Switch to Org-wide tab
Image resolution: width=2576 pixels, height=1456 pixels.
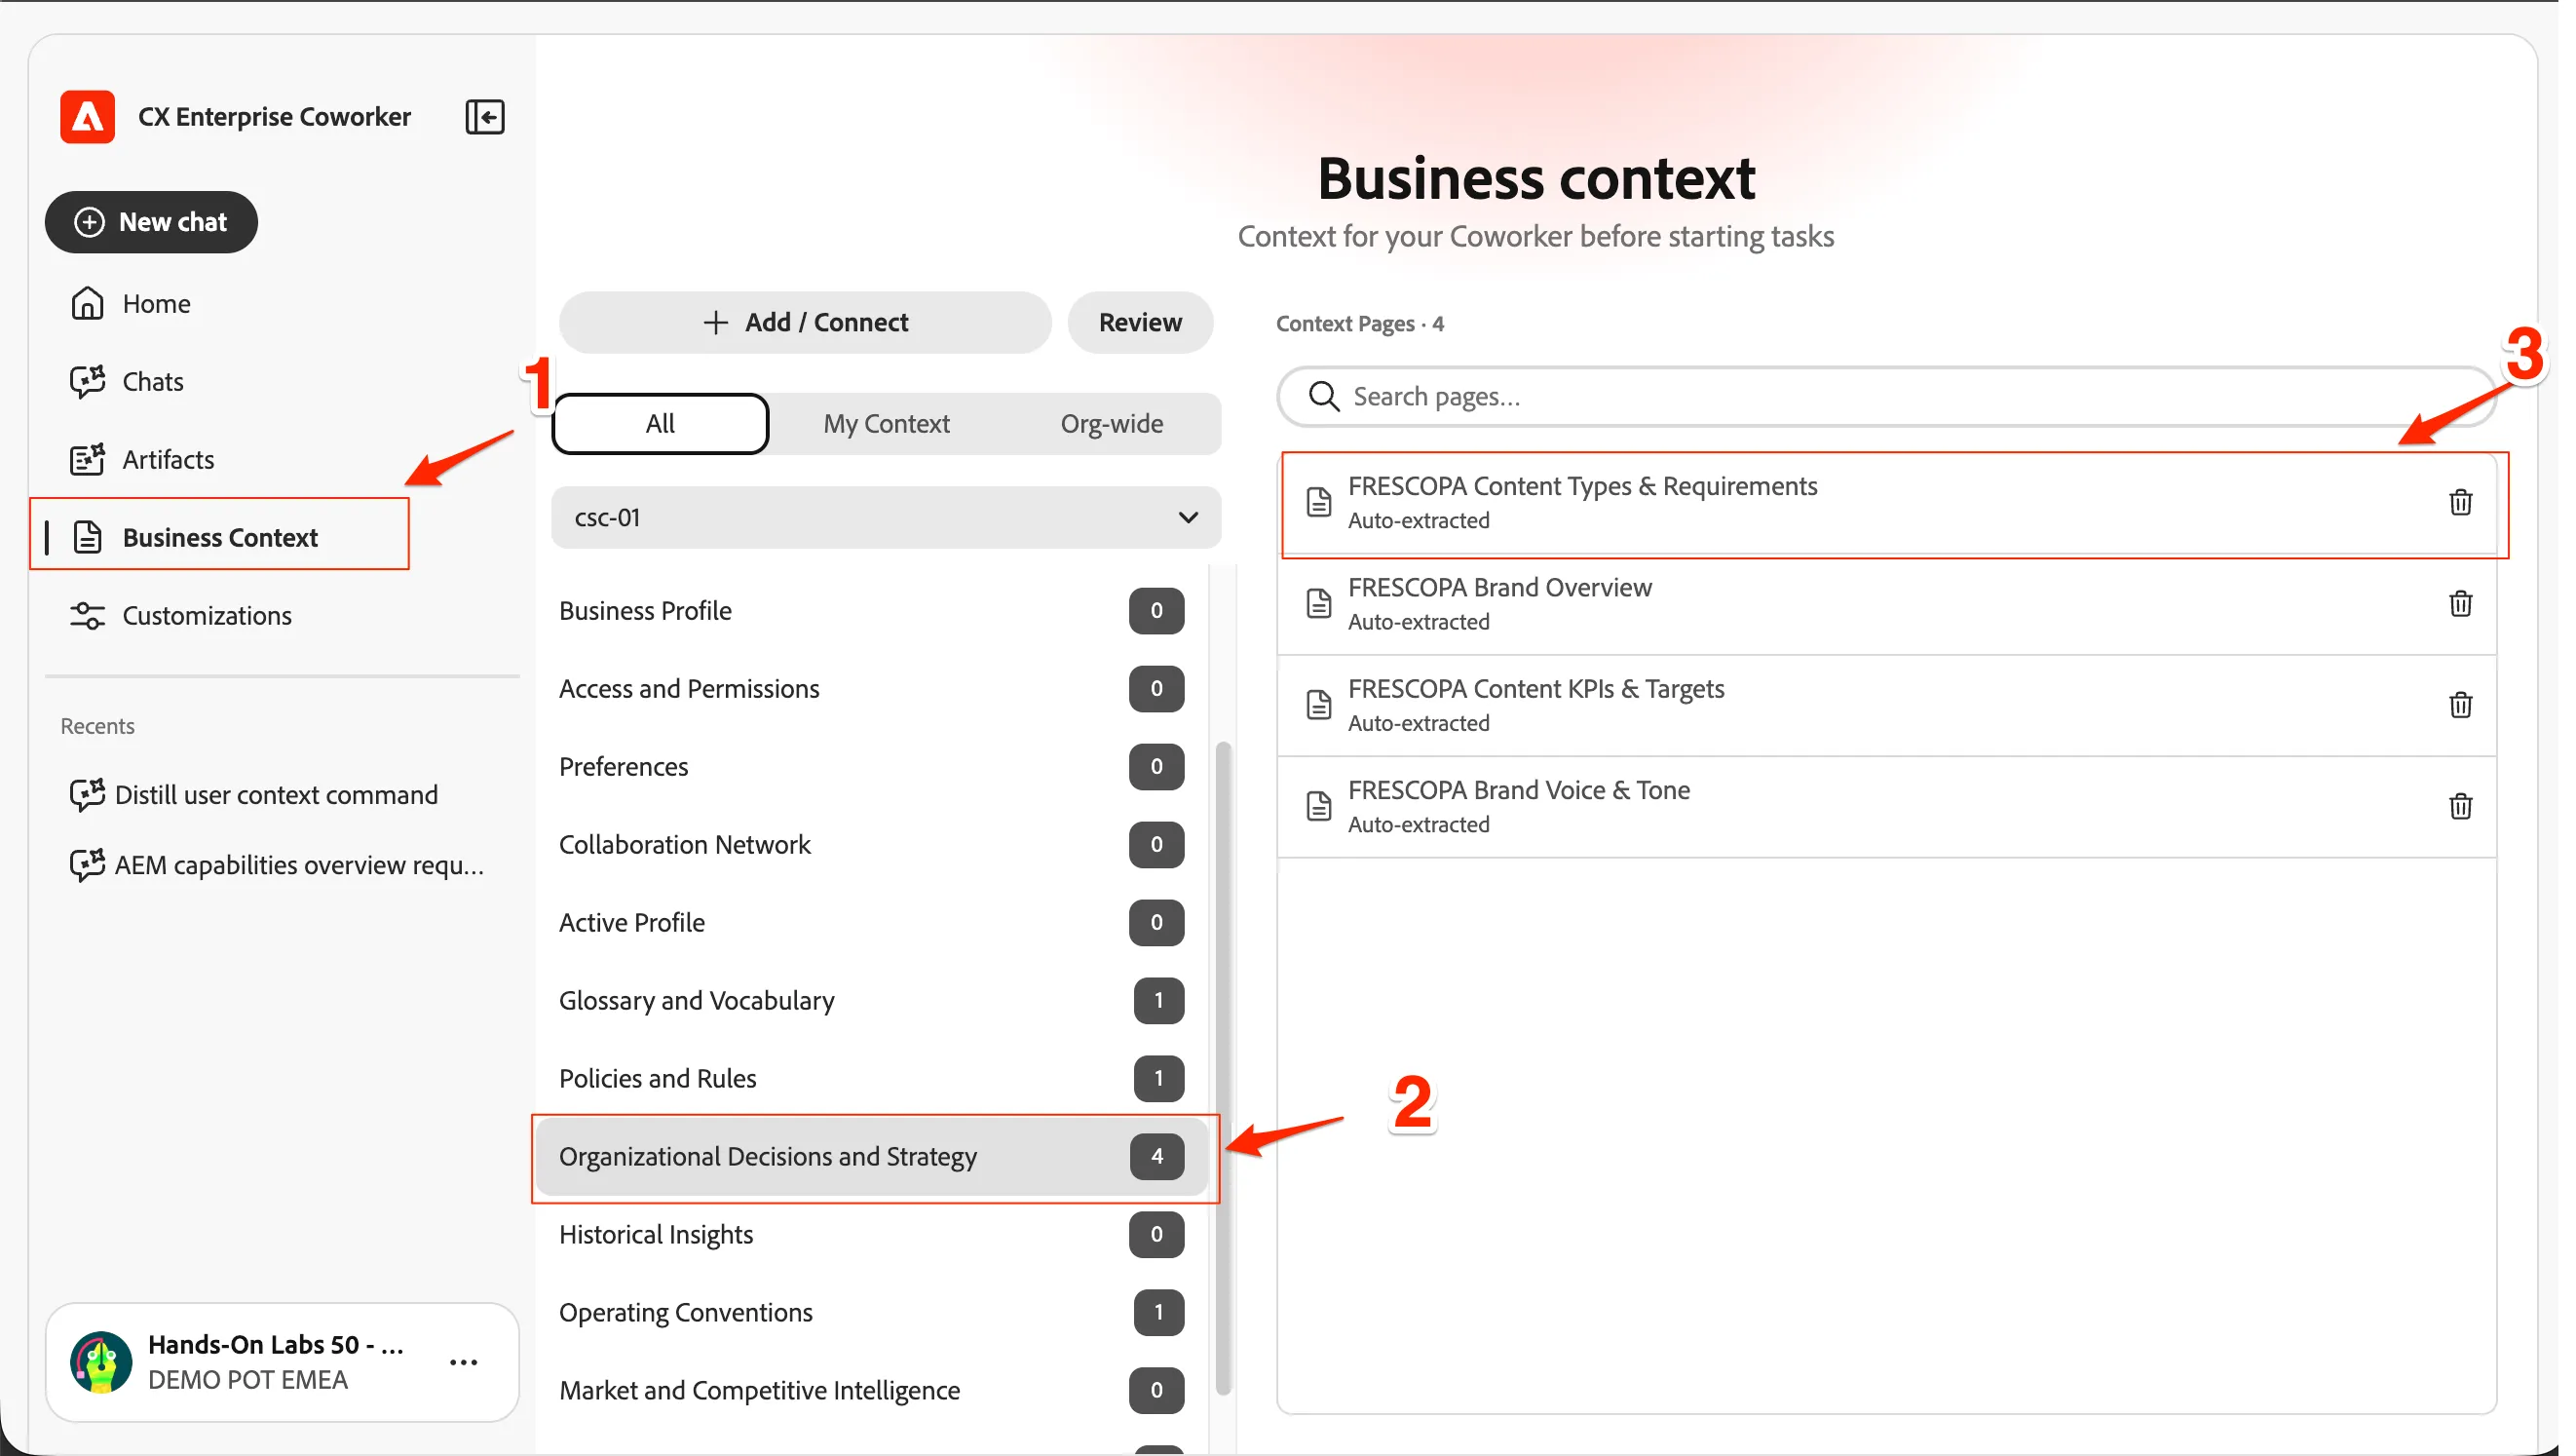click(1111, 423)
